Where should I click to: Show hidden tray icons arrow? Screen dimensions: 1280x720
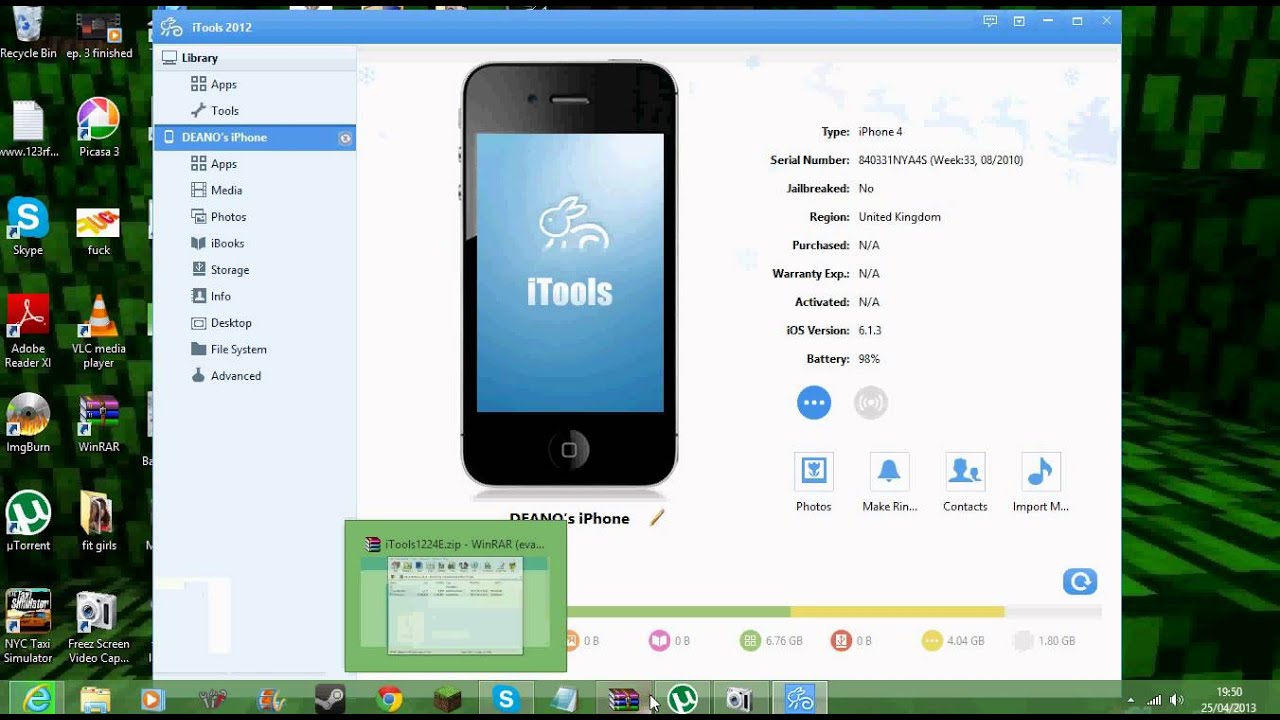1131,700
